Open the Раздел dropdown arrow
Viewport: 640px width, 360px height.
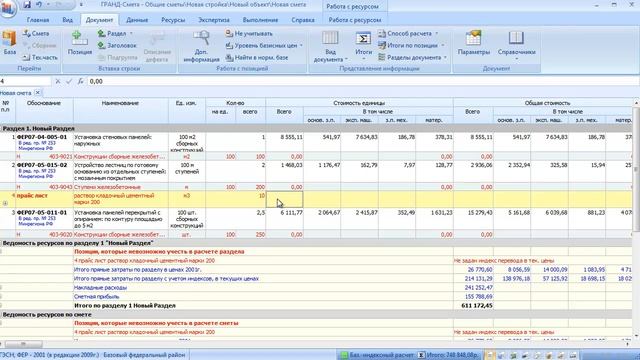click(x=131, y=33)
